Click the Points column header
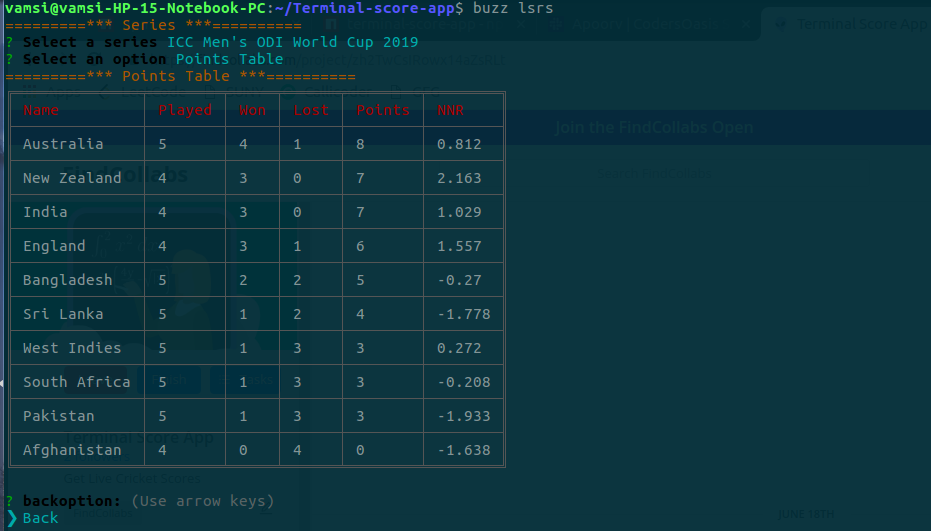The height and width of the screenshot is (531, 931). (x=383, y=110)
